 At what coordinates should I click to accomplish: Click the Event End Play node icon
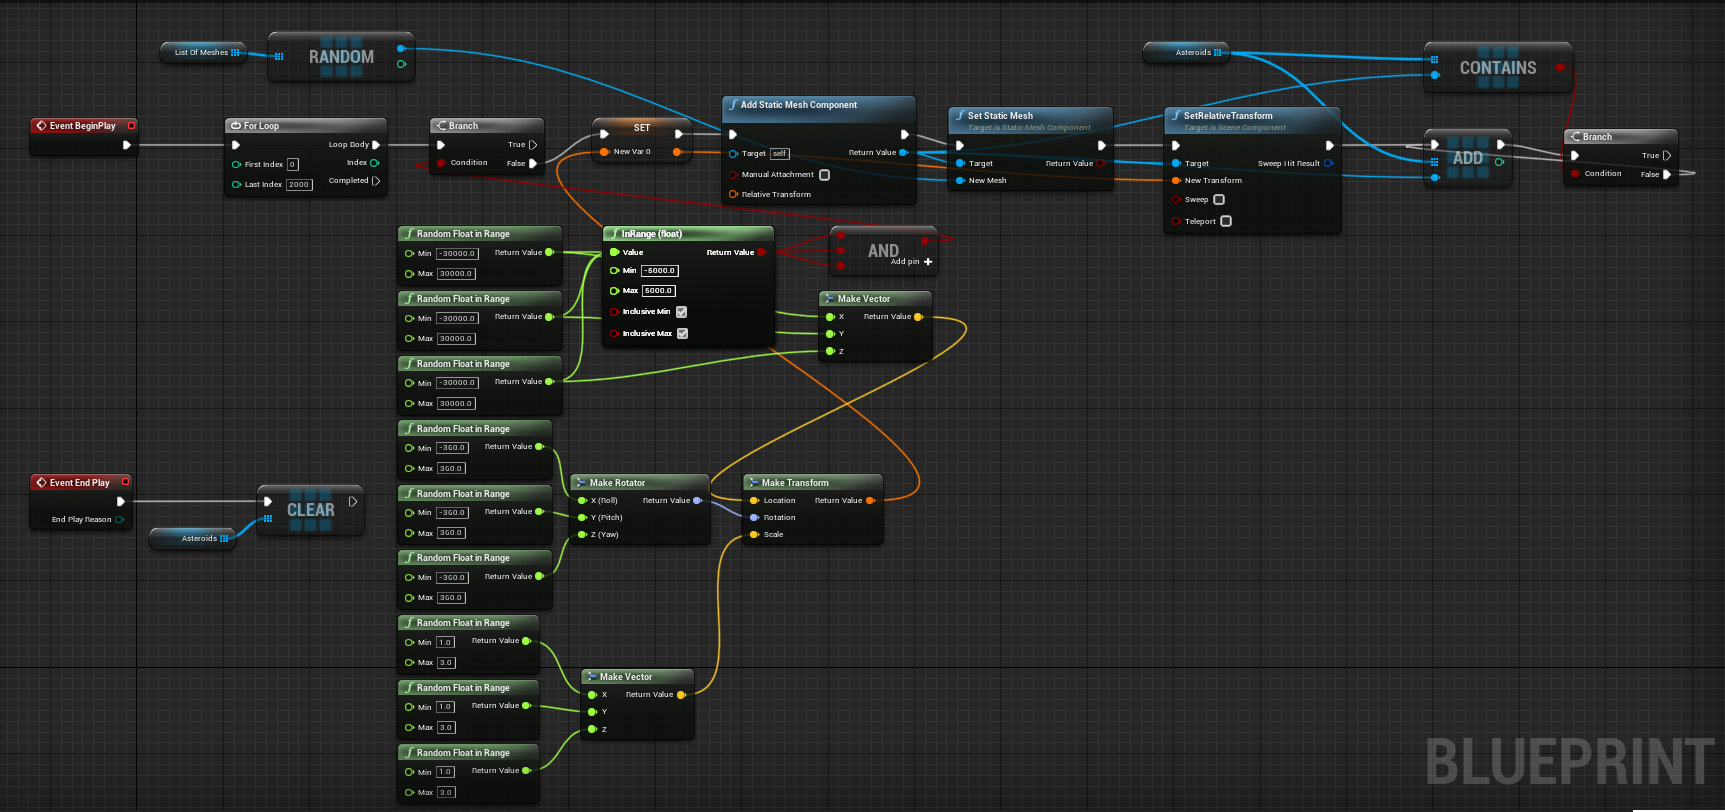coord(41,483)
